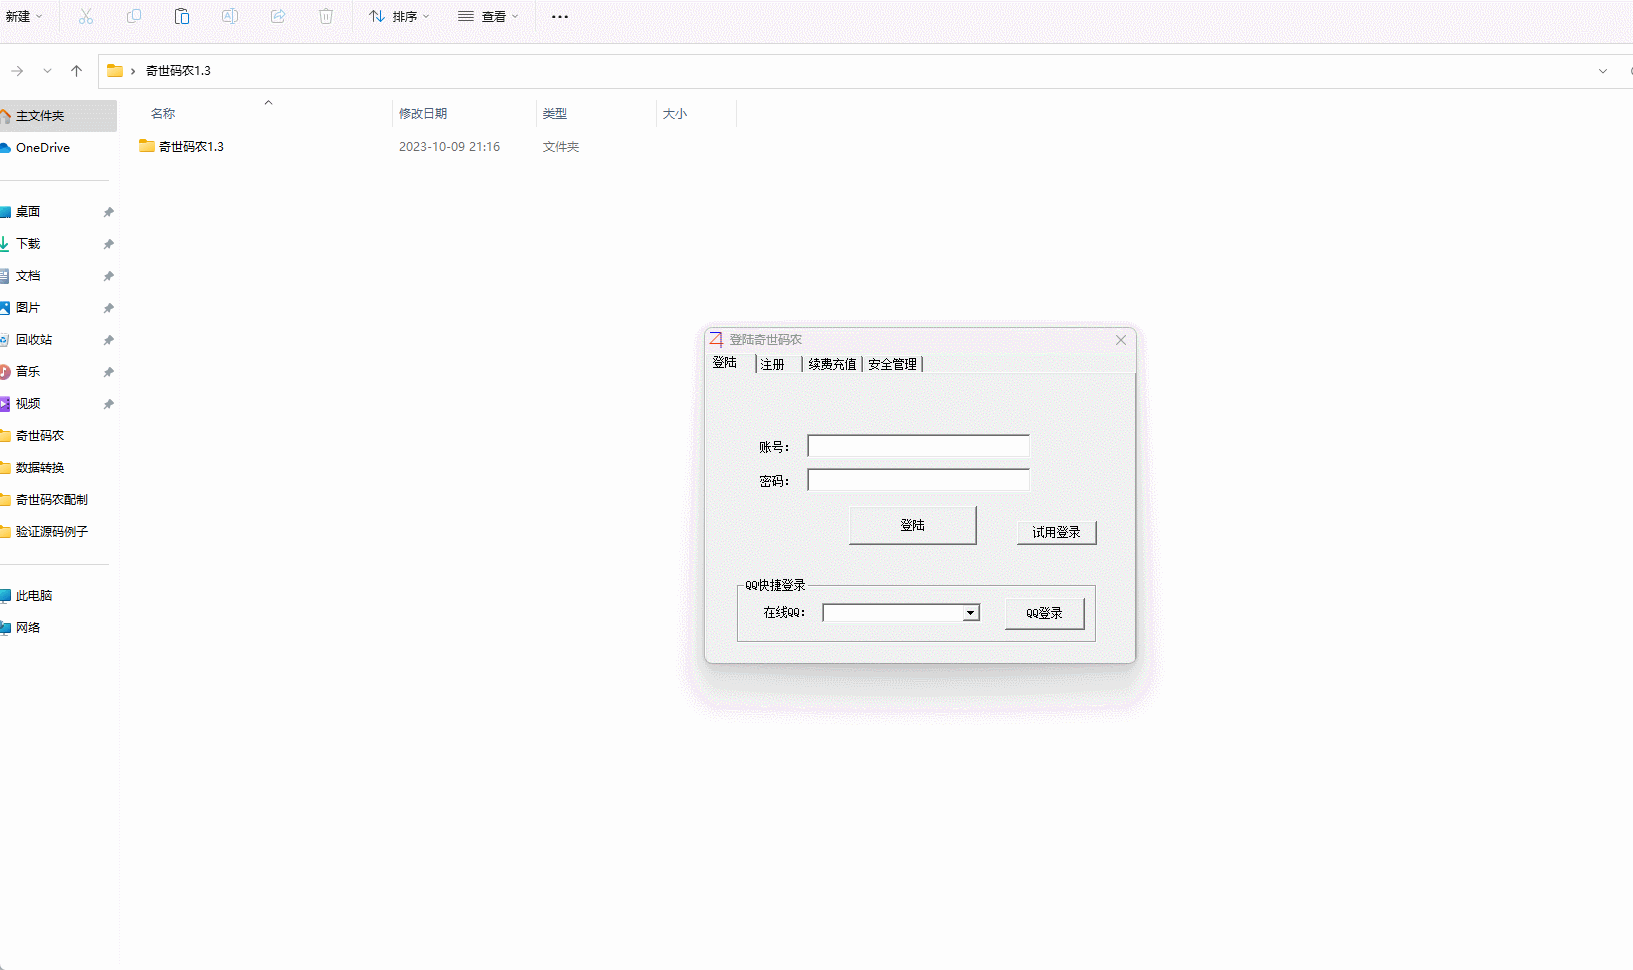Click the QQ登录 button
Viewport: 1633px width, 970px height.
point(1044,613)
